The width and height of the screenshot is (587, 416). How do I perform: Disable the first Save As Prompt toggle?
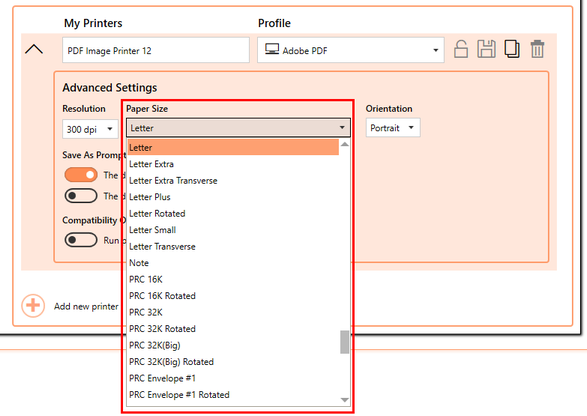point(81,175)
